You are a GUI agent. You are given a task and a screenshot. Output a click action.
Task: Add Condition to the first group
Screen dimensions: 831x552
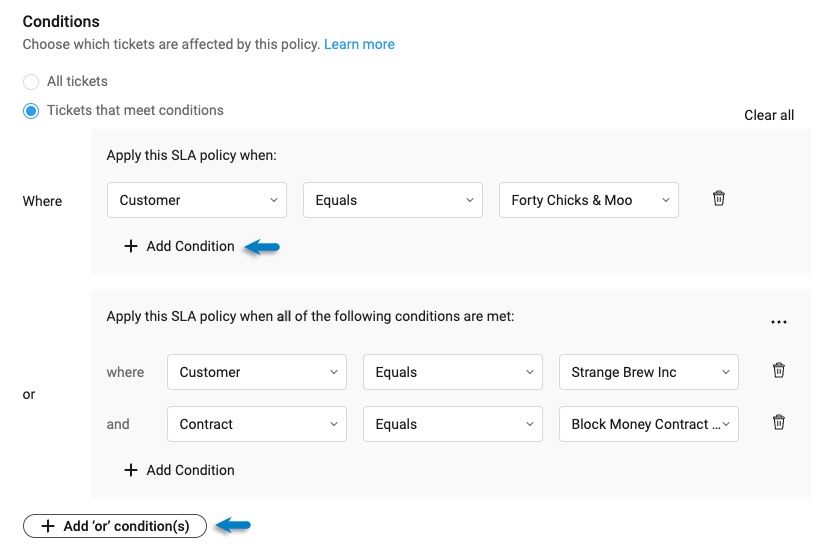tap(179, 246)
